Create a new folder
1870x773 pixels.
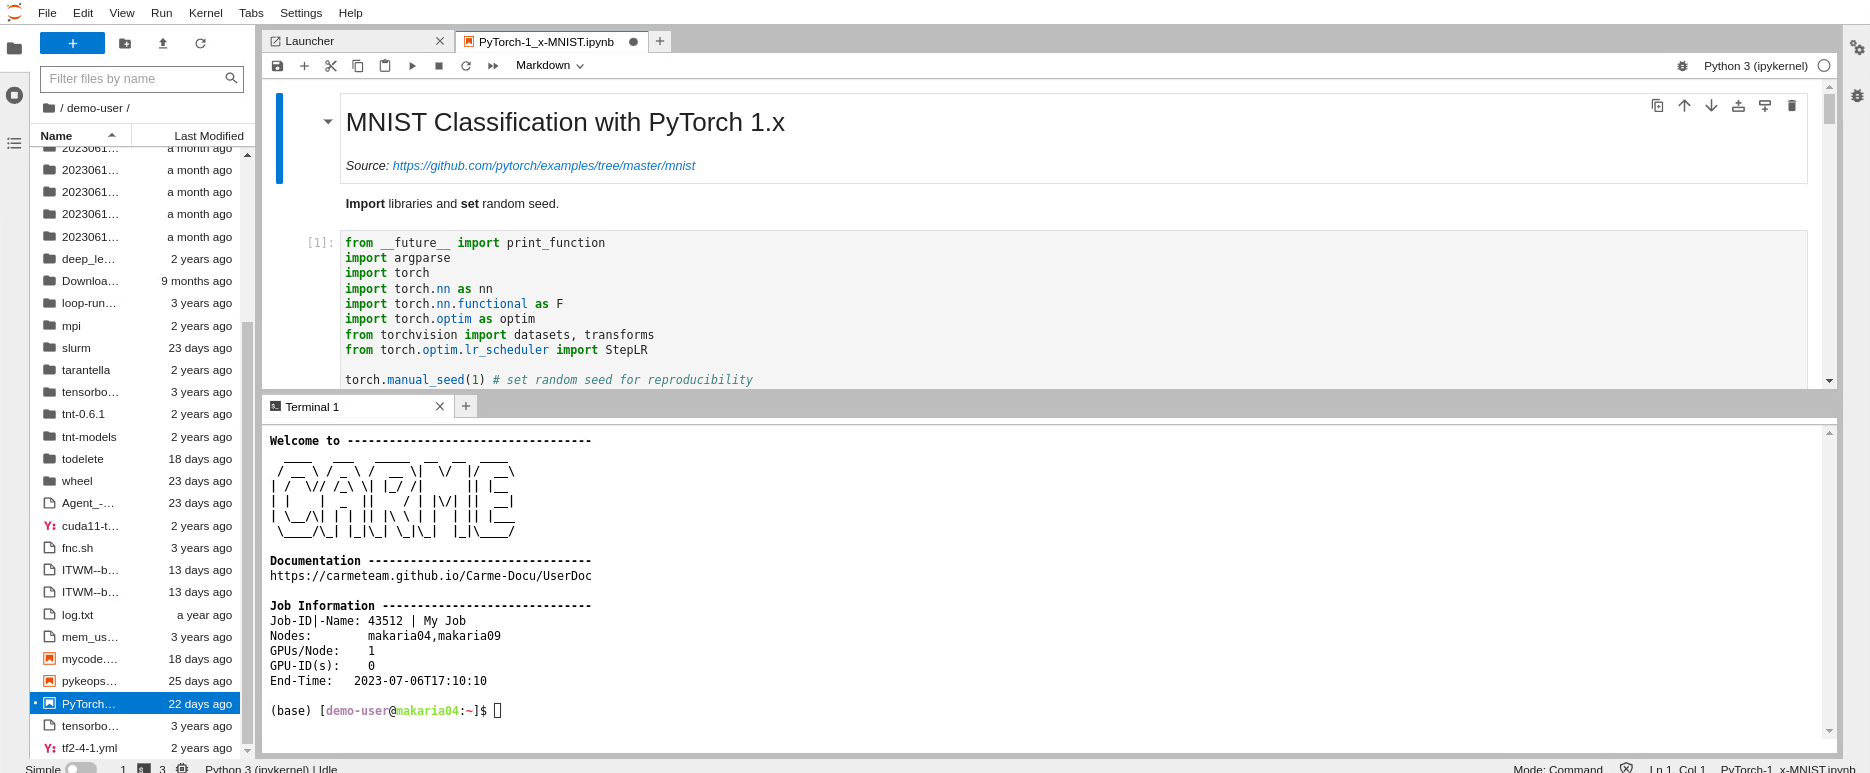click(125, 43)
